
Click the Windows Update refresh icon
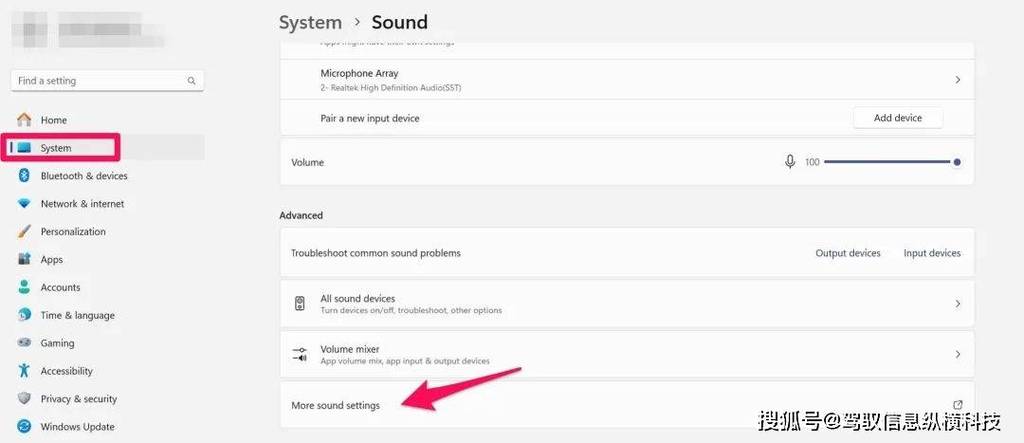[x=24, y=427]
